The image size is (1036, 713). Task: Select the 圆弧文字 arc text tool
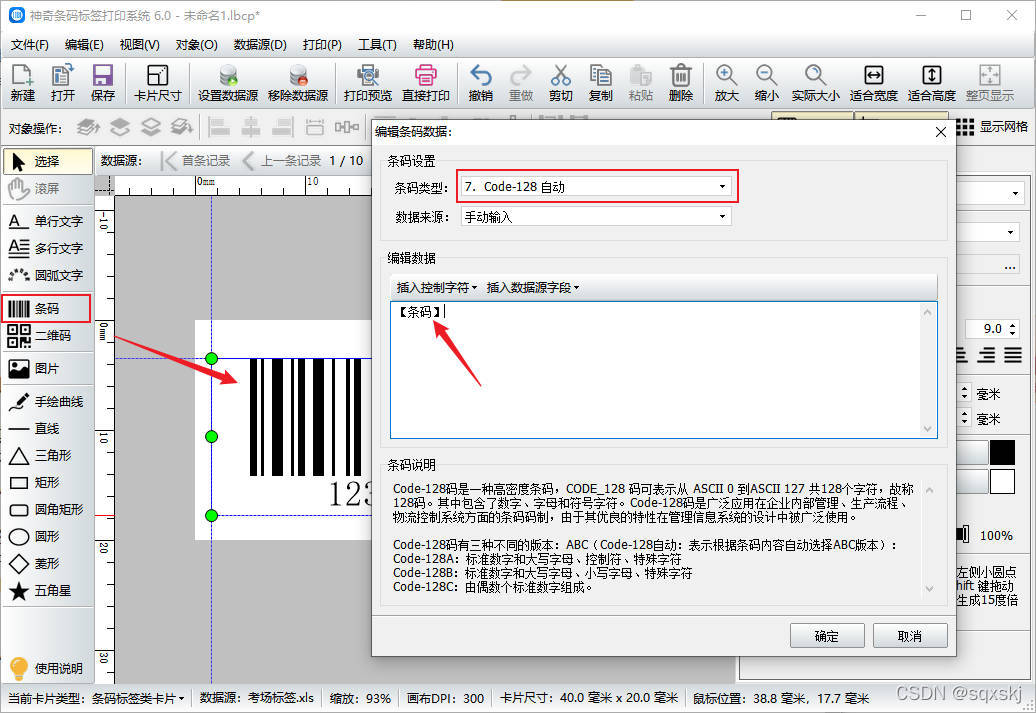point(48,275)
